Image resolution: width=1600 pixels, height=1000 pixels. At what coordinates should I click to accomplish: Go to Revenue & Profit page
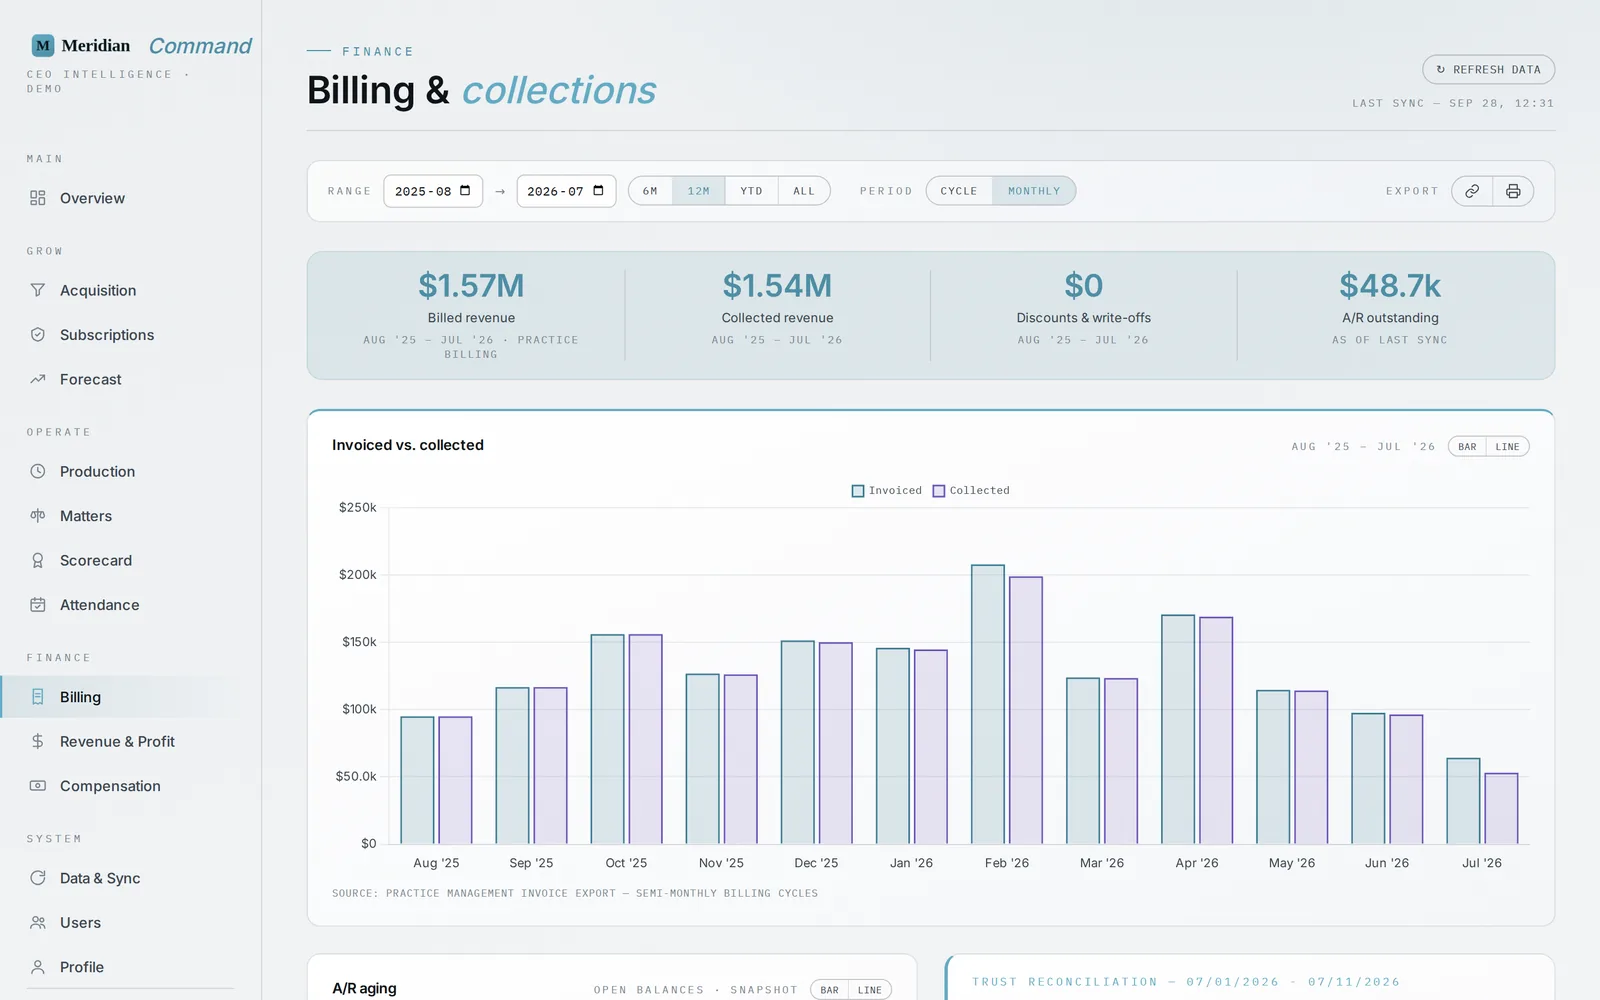(x=117, y=741)
